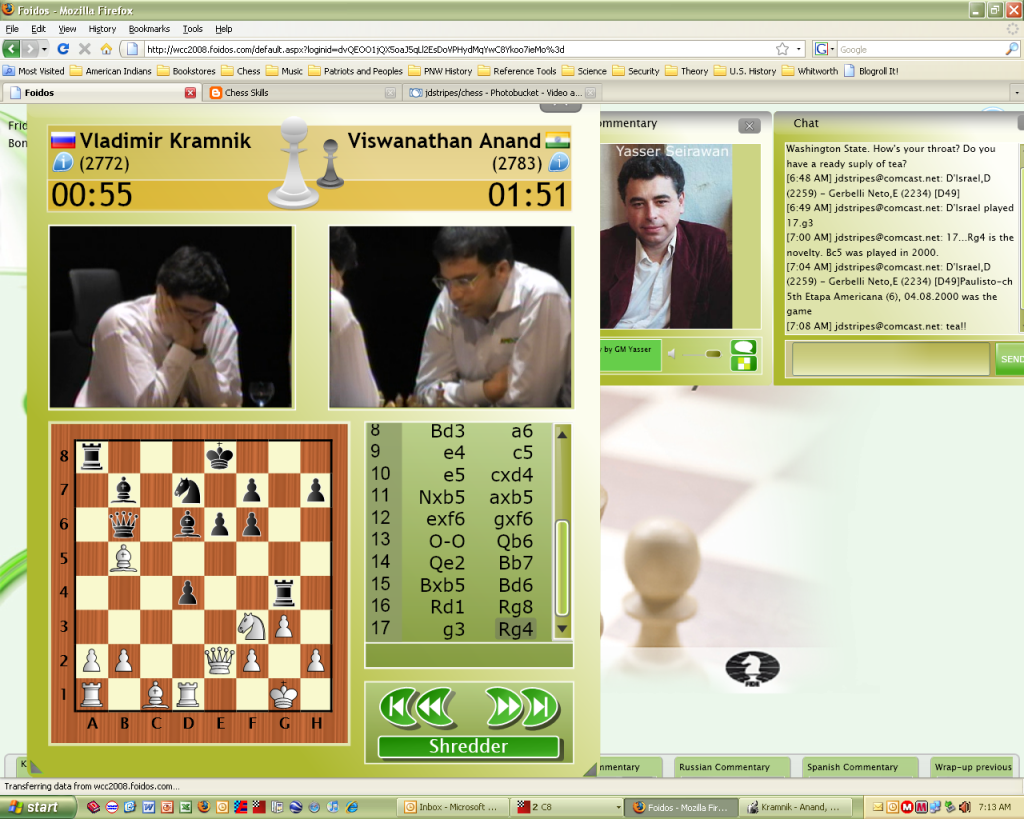Close the Commentary panel

pyautogui.click(x=749, y=126)
